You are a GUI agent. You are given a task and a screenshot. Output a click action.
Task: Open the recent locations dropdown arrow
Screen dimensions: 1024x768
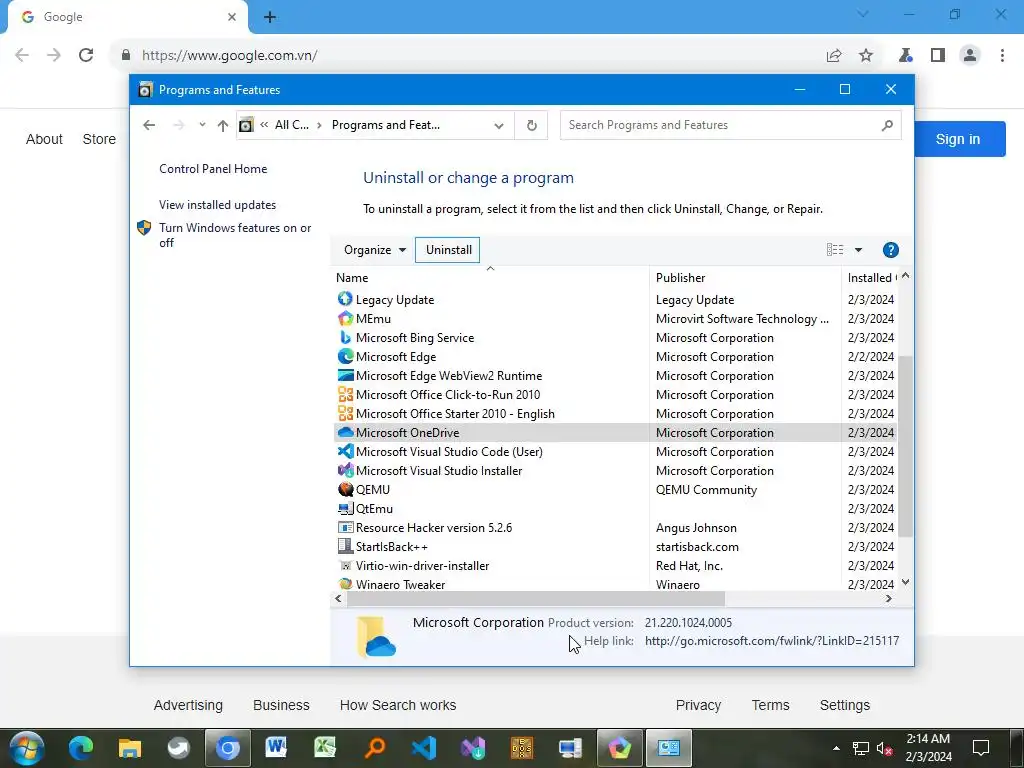tap(202, 125)
